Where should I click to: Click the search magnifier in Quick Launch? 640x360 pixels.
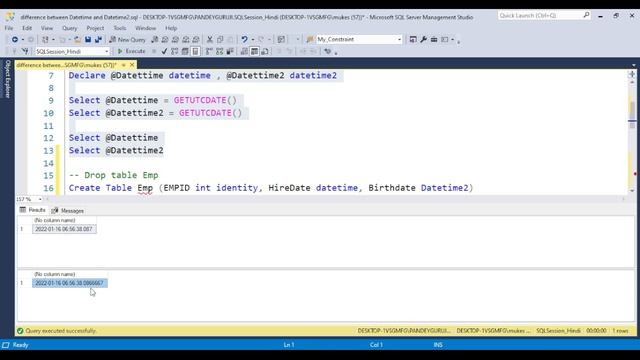coord(586,15)
